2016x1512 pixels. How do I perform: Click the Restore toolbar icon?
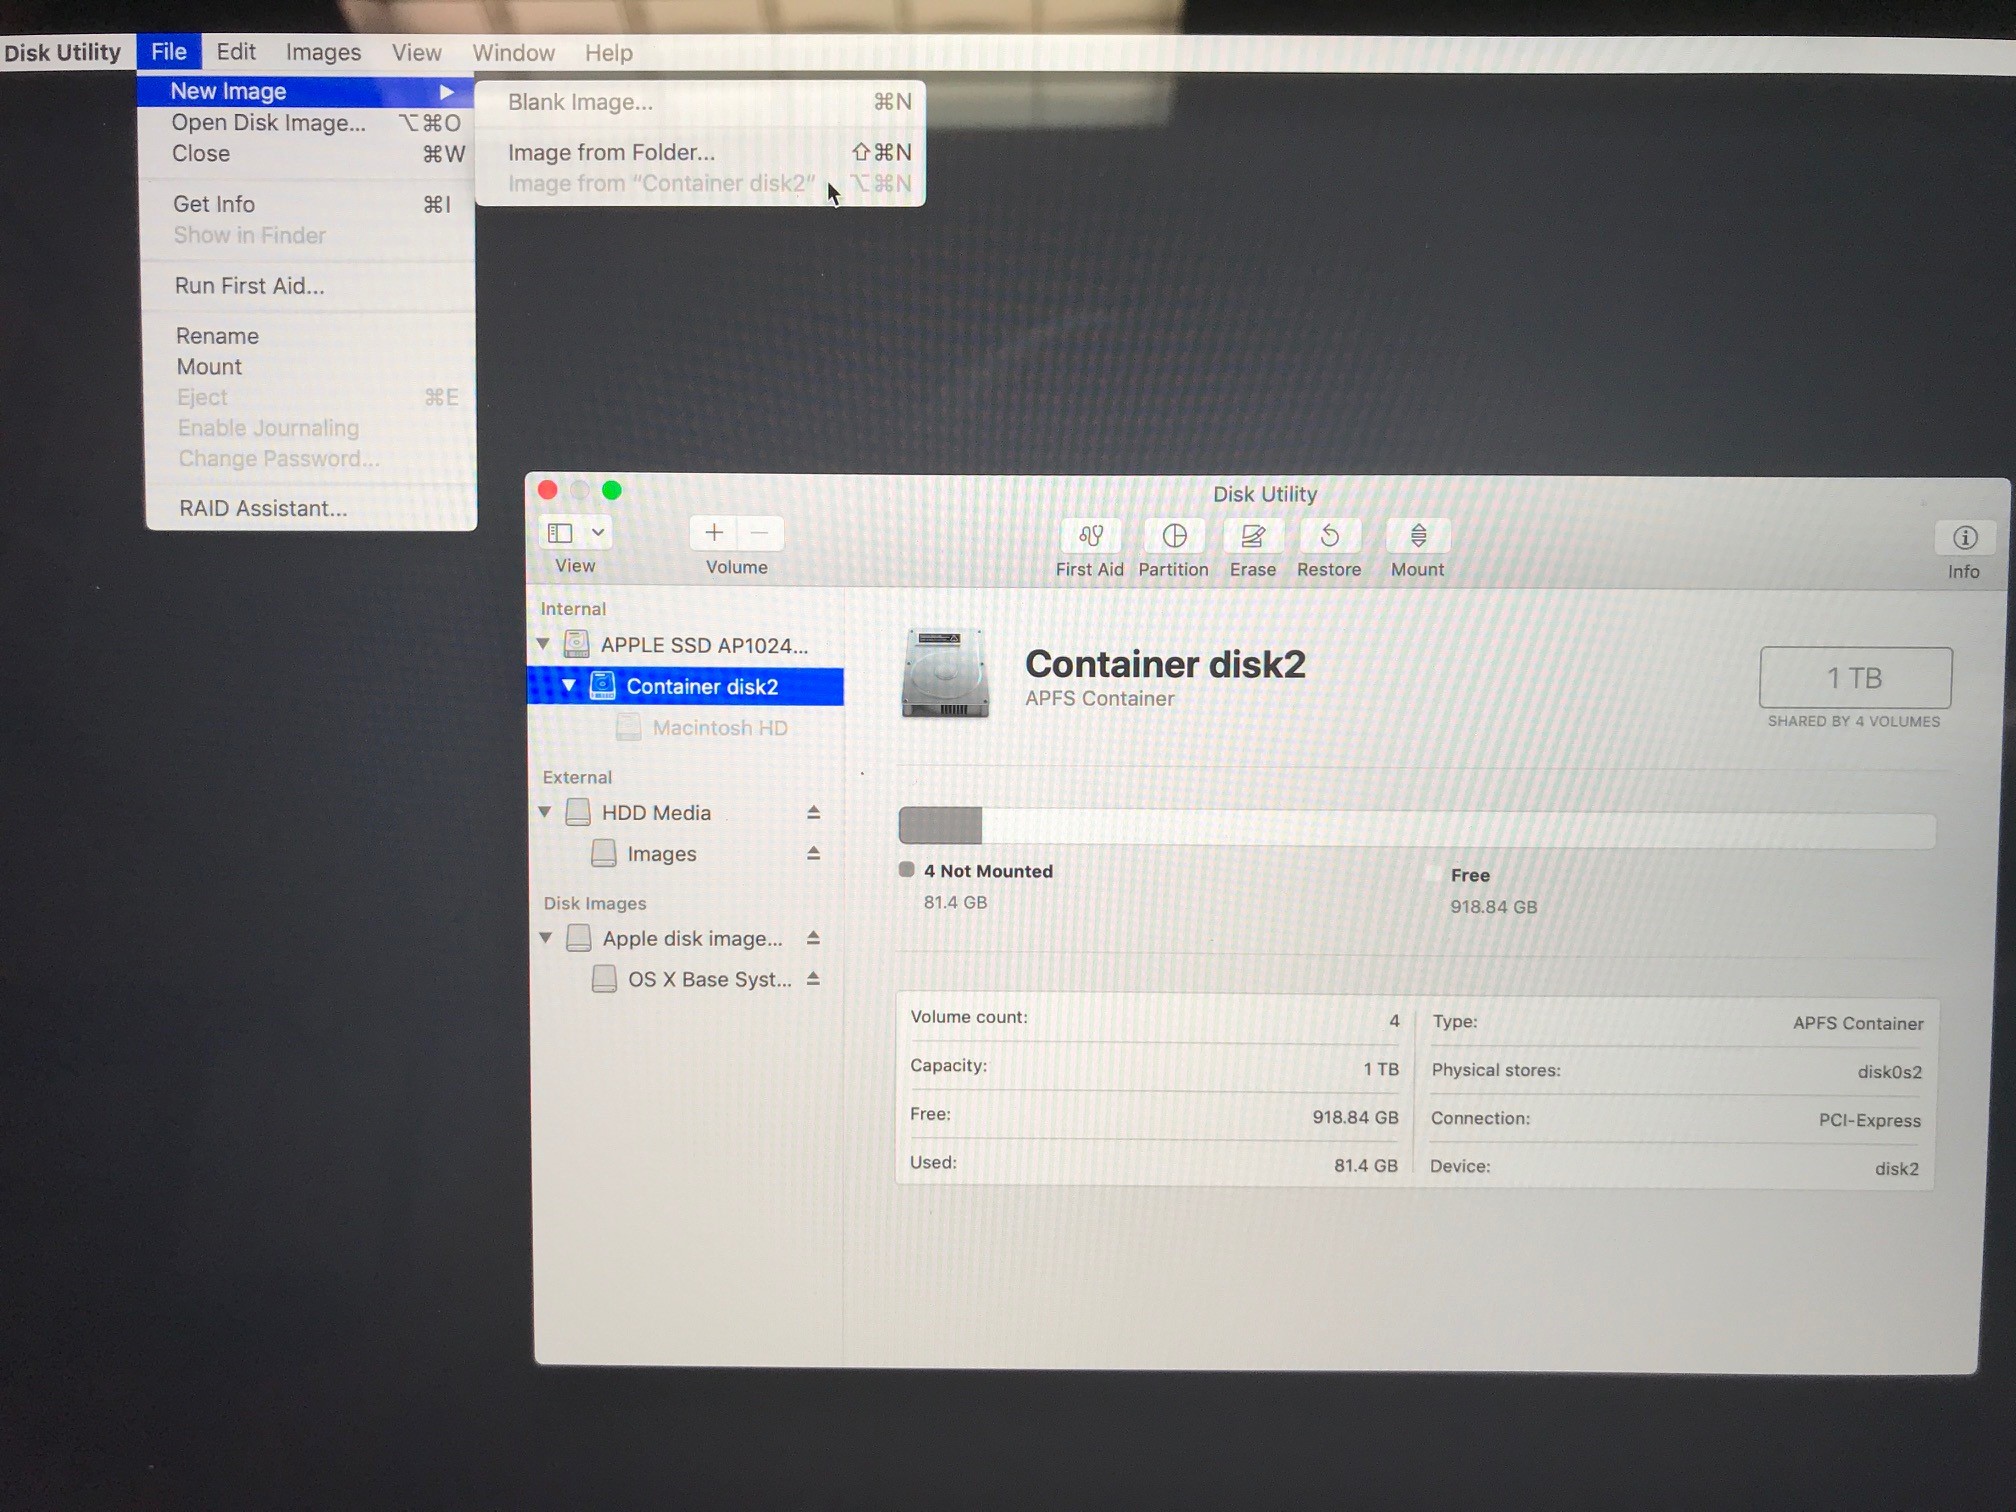[x=1329, y=537]
